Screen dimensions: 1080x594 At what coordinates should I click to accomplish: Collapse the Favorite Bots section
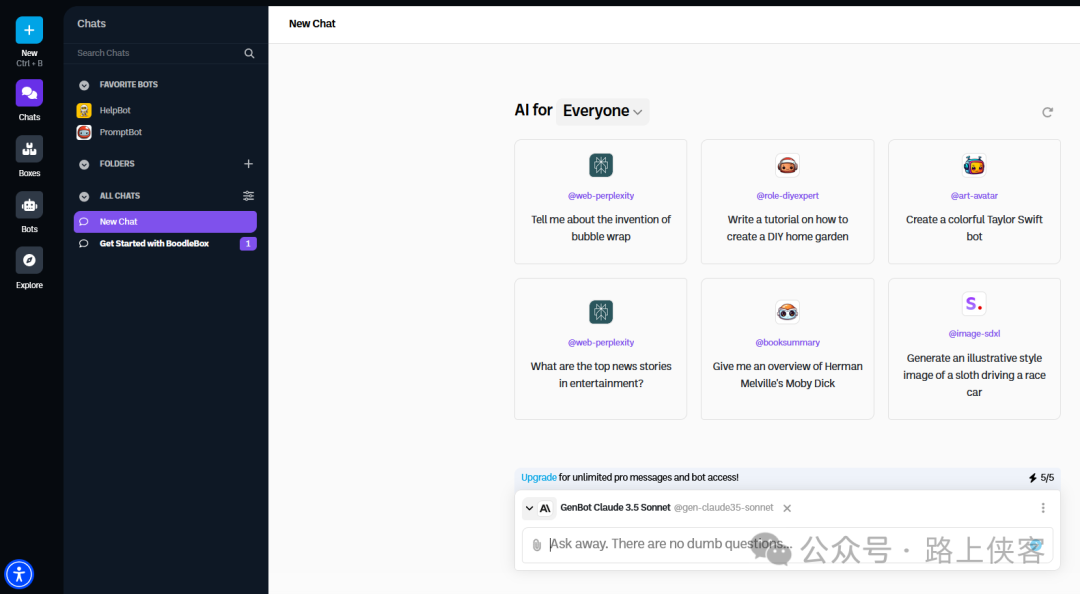(x=84, y=85)
